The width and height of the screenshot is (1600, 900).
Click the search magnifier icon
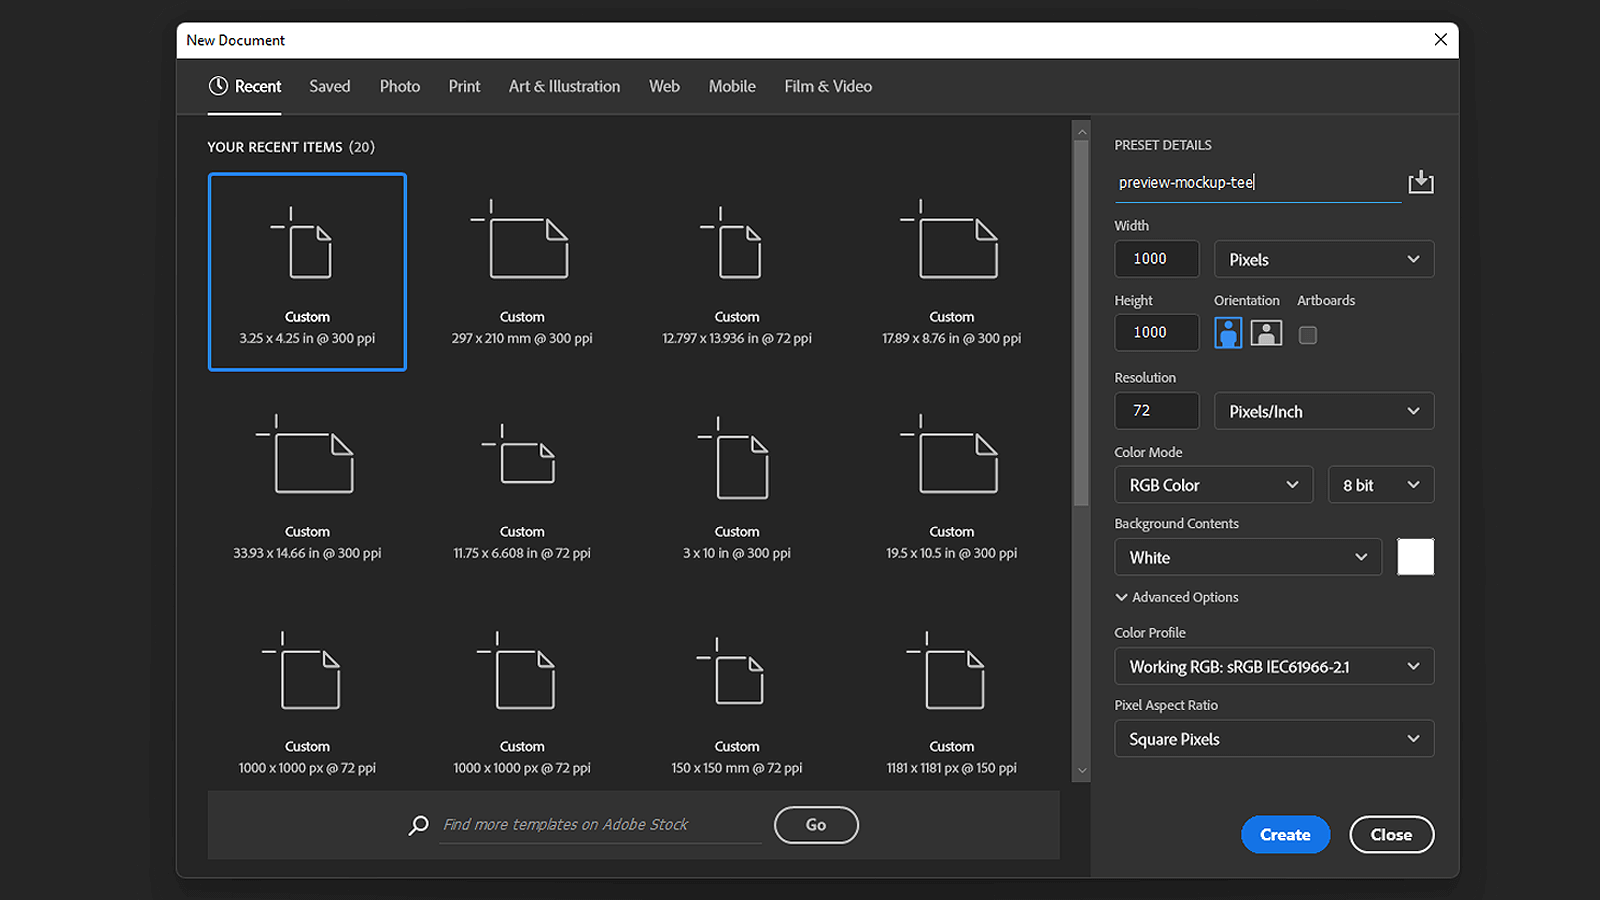(417, 825)
